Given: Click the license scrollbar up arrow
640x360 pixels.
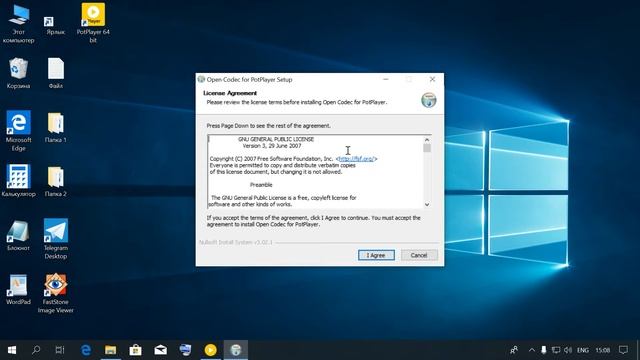Looking at the screenshot, I should [427, 140].
